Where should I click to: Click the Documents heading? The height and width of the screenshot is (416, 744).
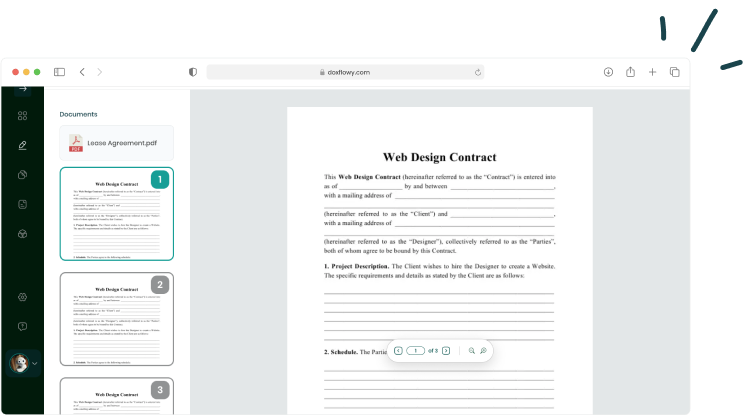[78, 114]
